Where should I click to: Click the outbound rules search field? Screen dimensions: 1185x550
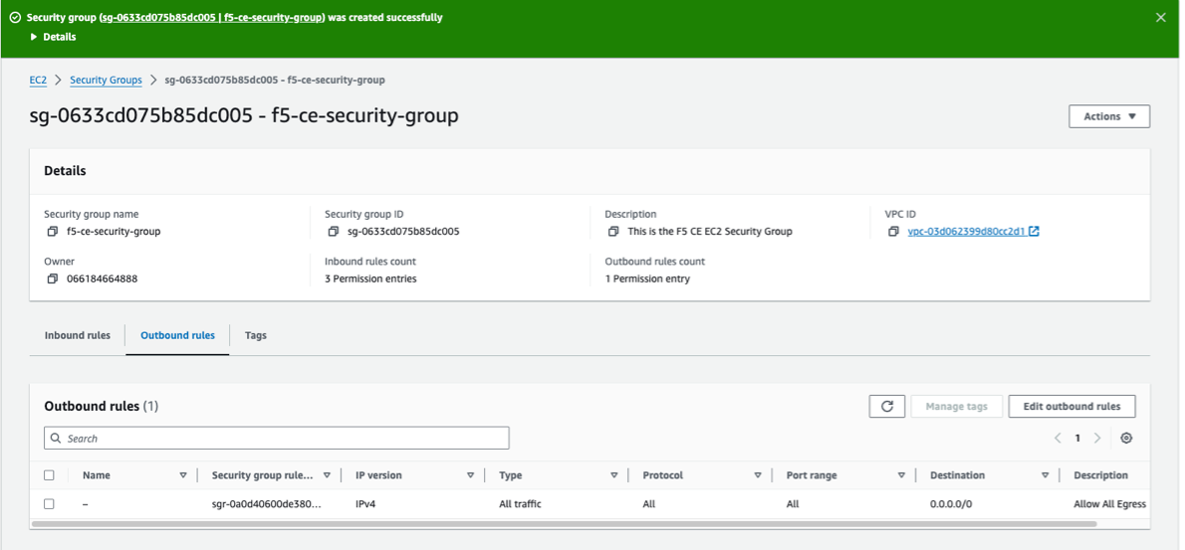click(277, 438)
